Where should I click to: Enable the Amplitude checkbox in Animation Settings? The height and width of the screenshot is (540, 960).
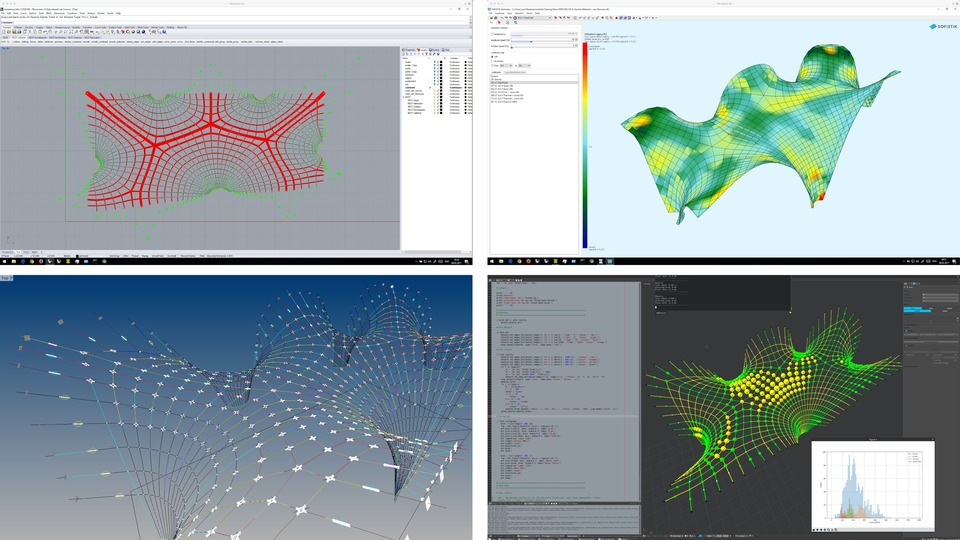pos(492,34)
